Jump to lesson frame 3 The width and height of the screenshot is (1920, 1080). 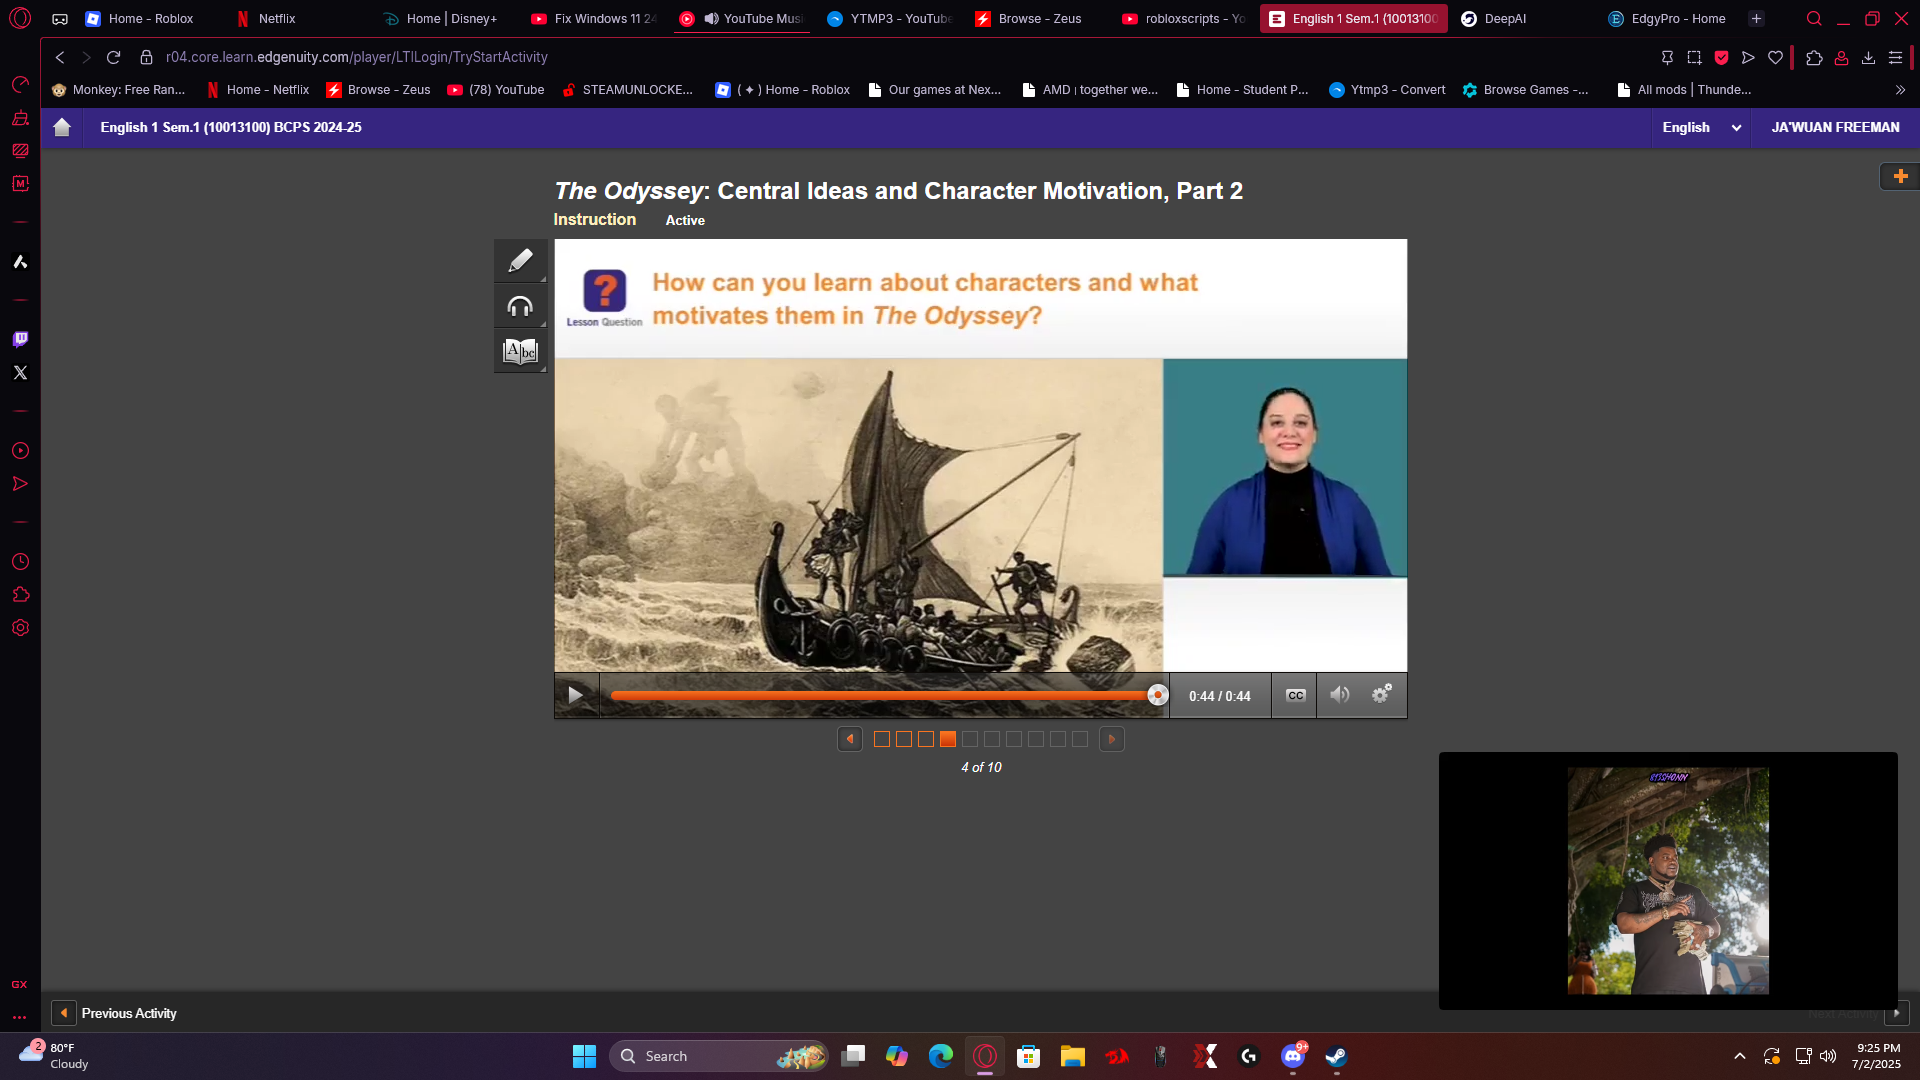pos(926,739)
